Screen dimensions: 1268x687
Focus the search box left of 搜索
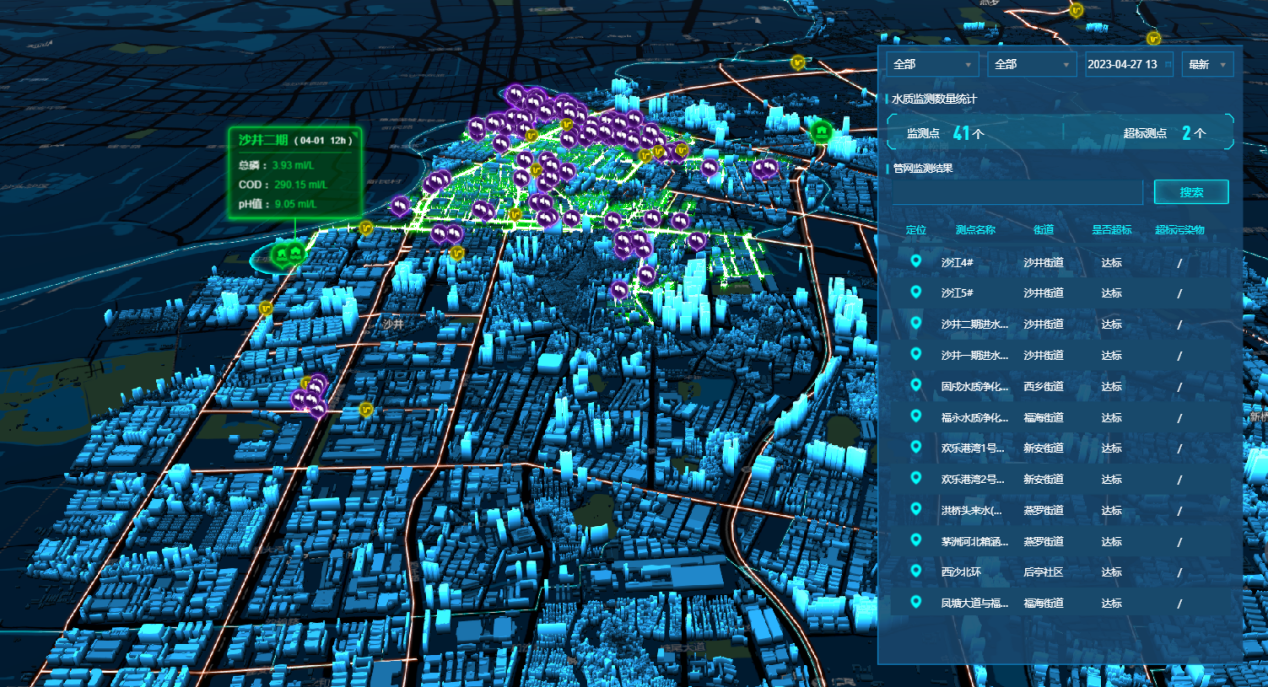click(x=1016, y=192)
